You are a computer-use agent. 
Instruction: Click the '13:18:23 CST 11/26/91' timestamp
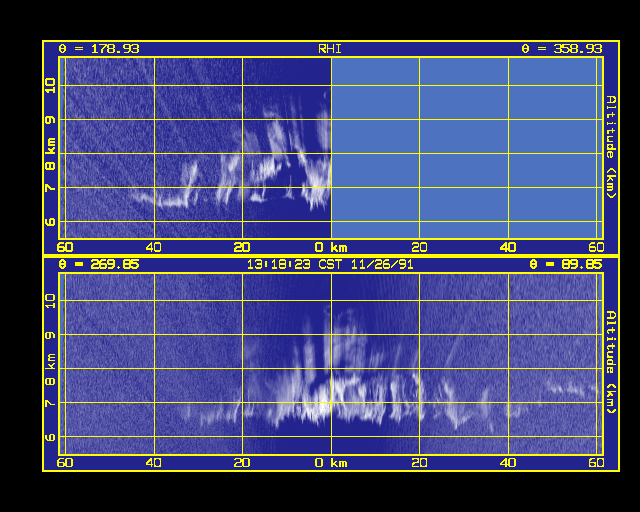(x=330, y=265)
